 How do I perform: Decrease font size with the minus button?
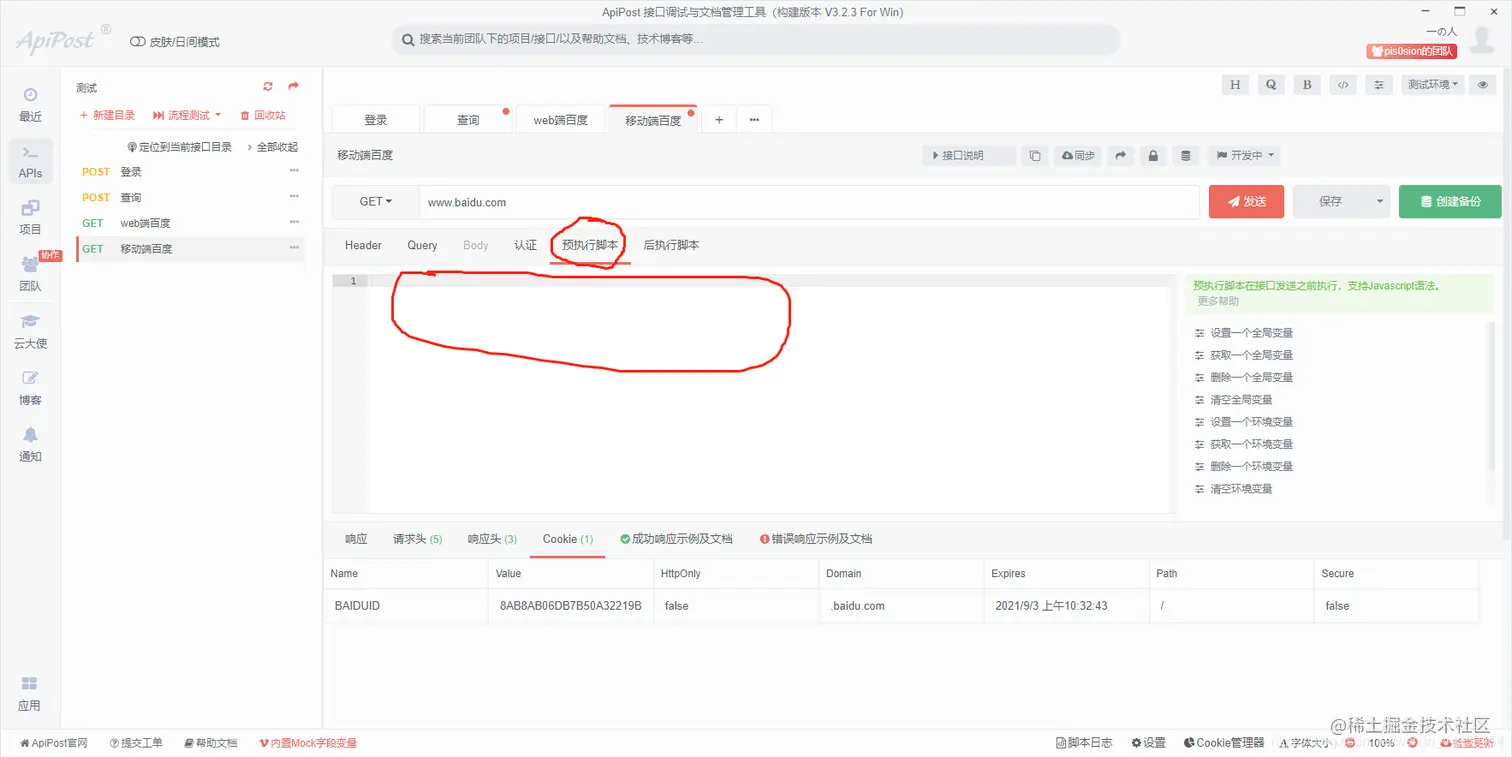coord(1351,743)
